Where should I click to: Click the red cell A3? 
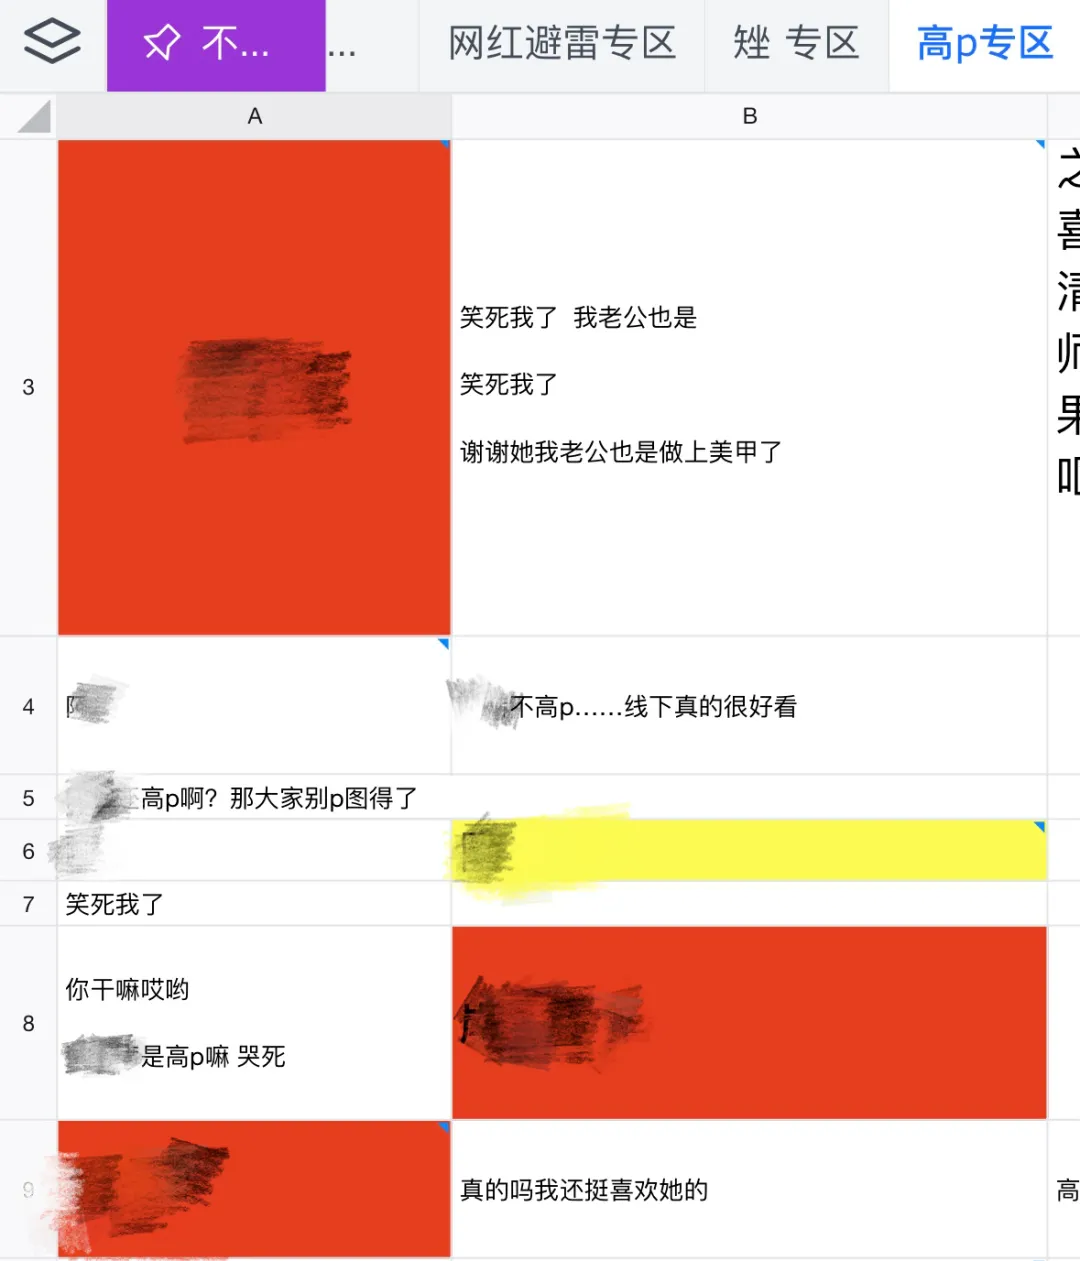[x=254, y=387]
